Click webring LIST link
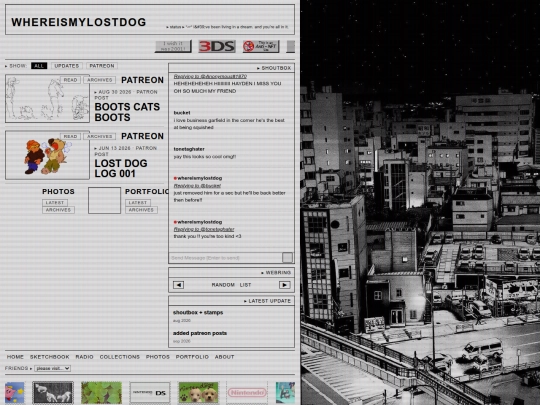This screenshot has width=540, height=405. [245, 285]
